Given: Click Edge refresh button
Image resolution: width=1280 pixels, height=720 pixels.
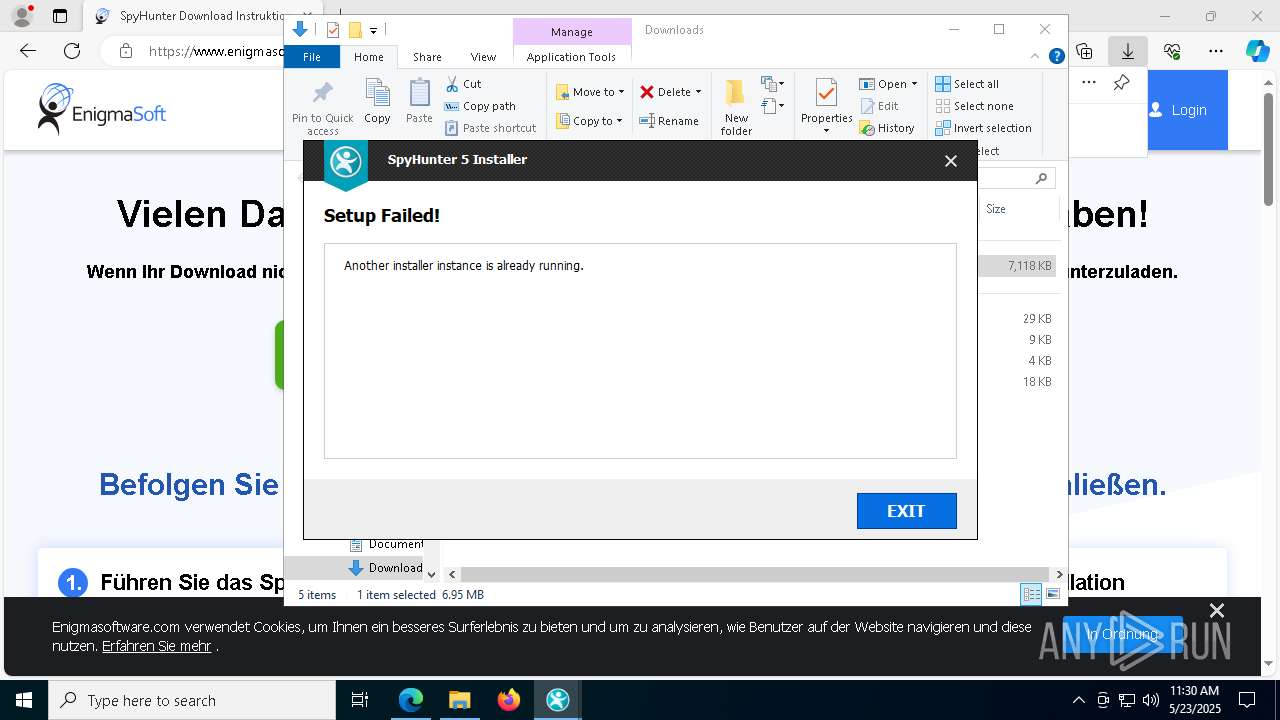Looking at the screenshot, I should [x=72, y=51].
